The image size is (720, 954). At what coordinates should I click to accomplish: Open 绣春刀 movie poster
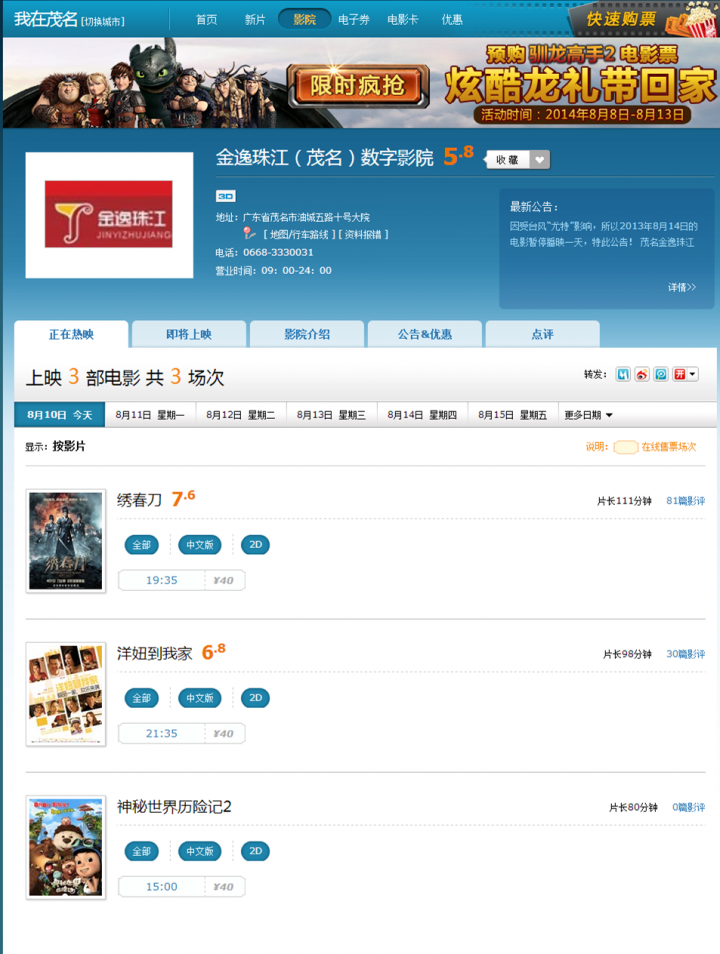pos(66,540)
